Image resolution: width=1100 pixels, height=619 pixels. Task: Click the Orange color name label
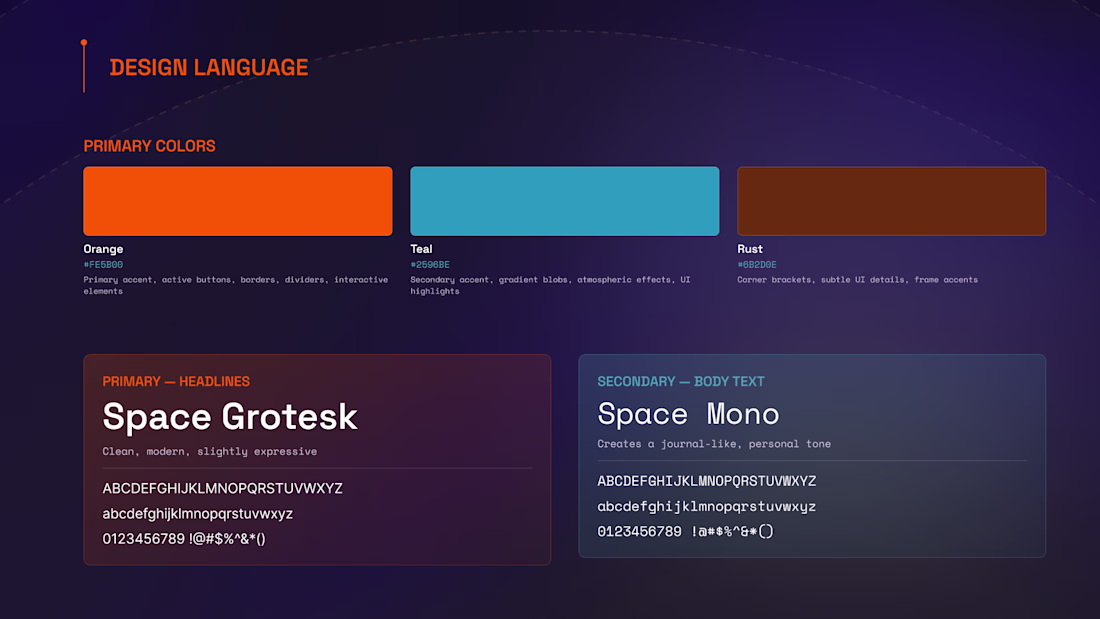point(103,248)
